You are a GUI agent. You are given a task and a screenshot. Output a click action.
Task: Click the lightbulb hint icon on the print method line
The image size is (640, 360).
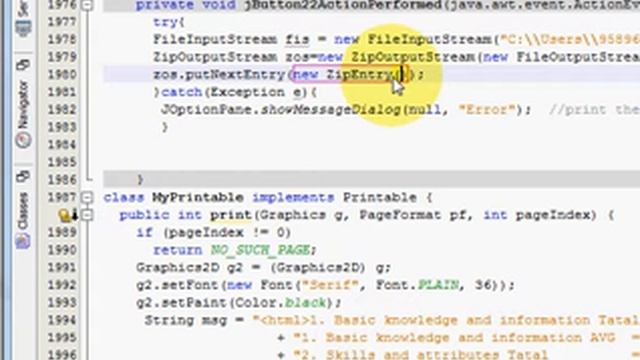click(64, 215)
